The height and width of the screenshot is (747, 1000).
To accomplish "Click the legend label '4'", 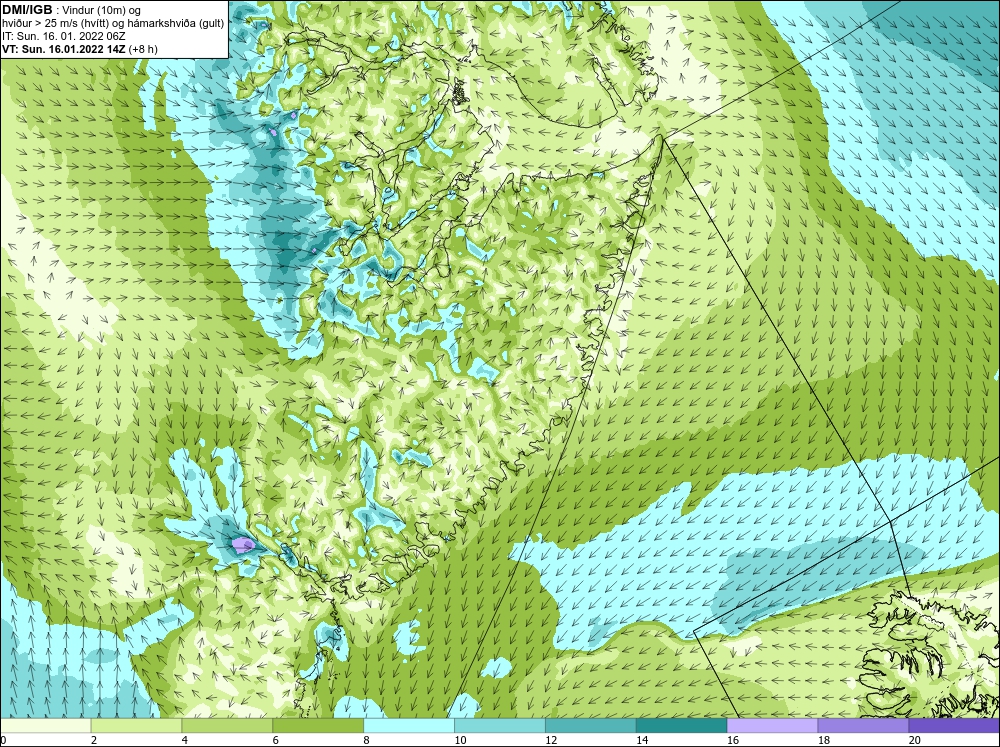I will click(185, 740).
